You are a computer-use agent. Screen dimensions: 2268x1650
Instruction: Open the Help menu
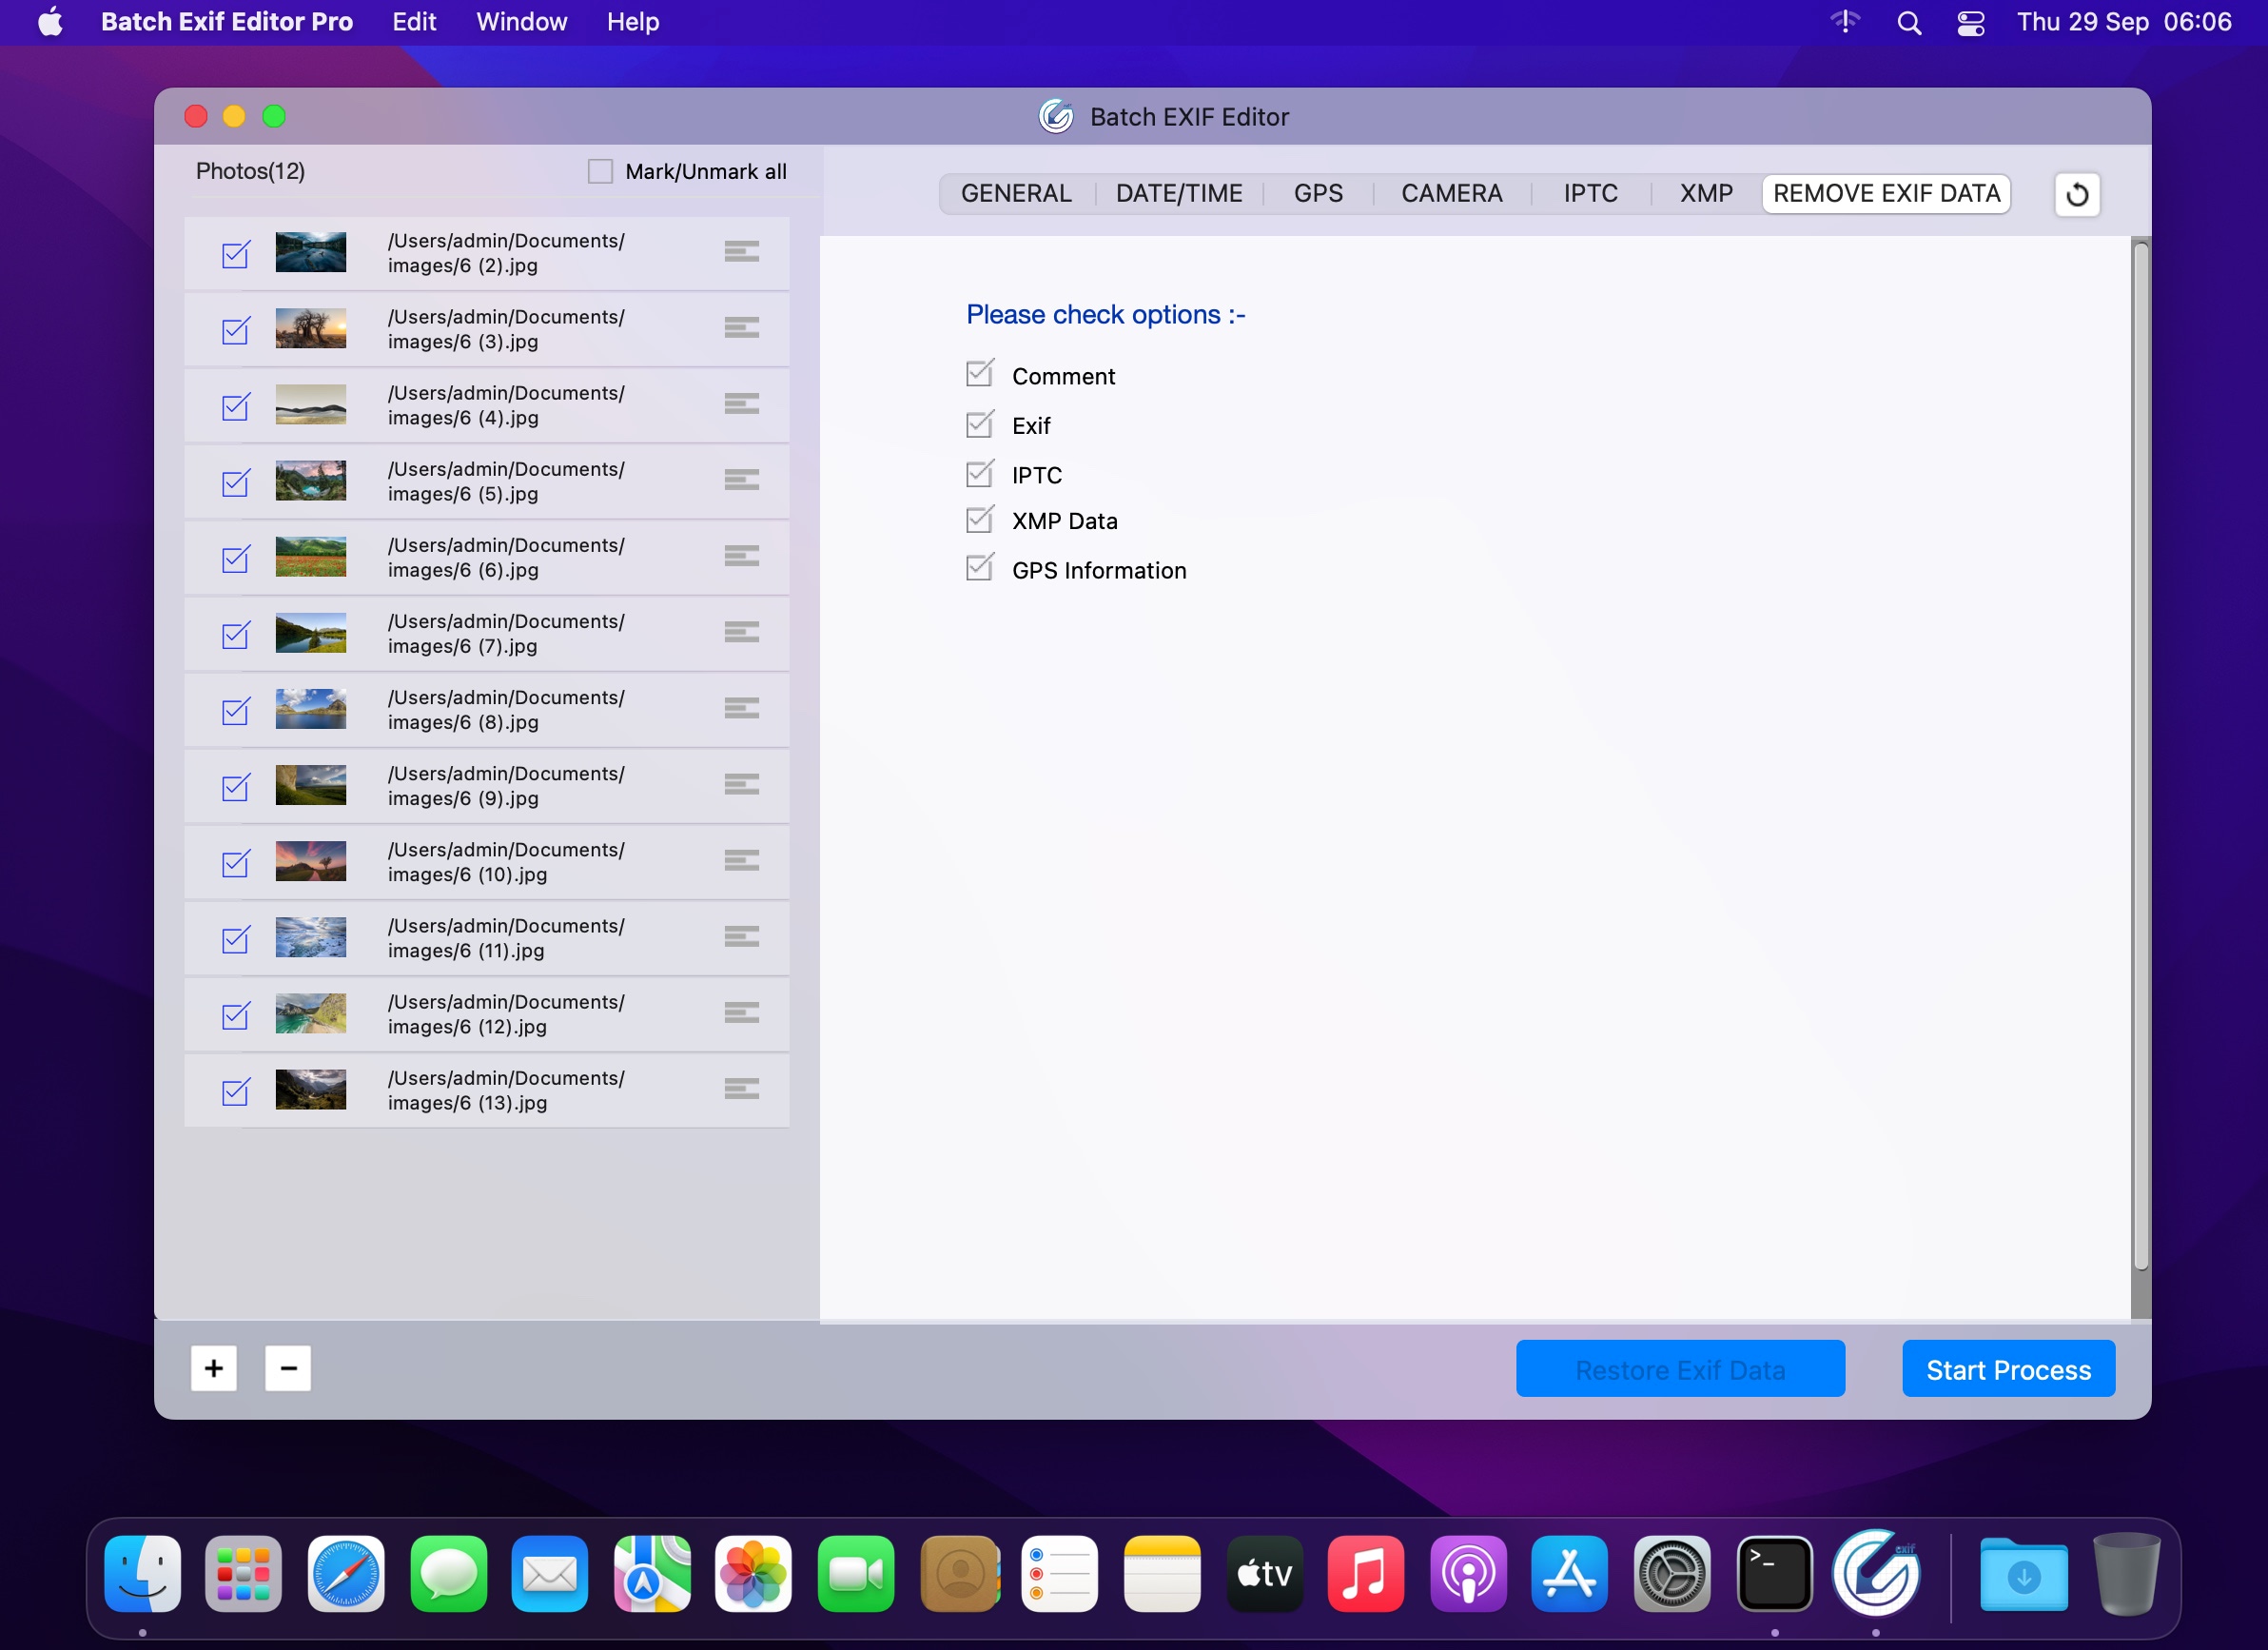pos(633,22)
